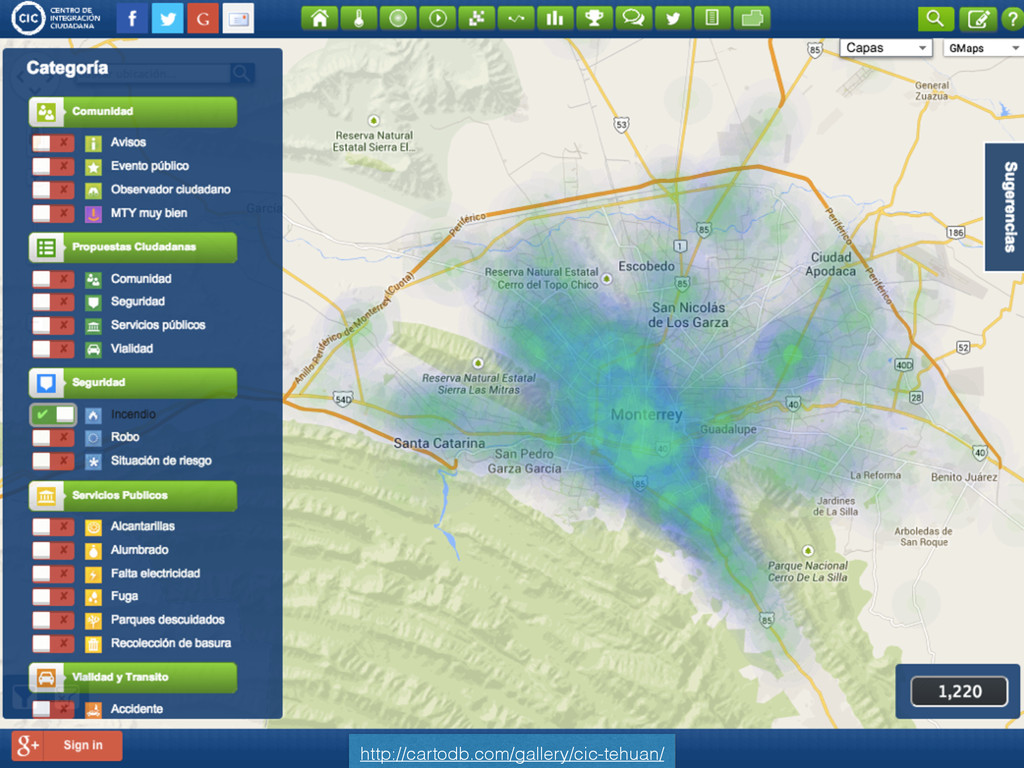Click the Avisos info icon
This screenshot has height=768, width=1024.
click(93, 143)
